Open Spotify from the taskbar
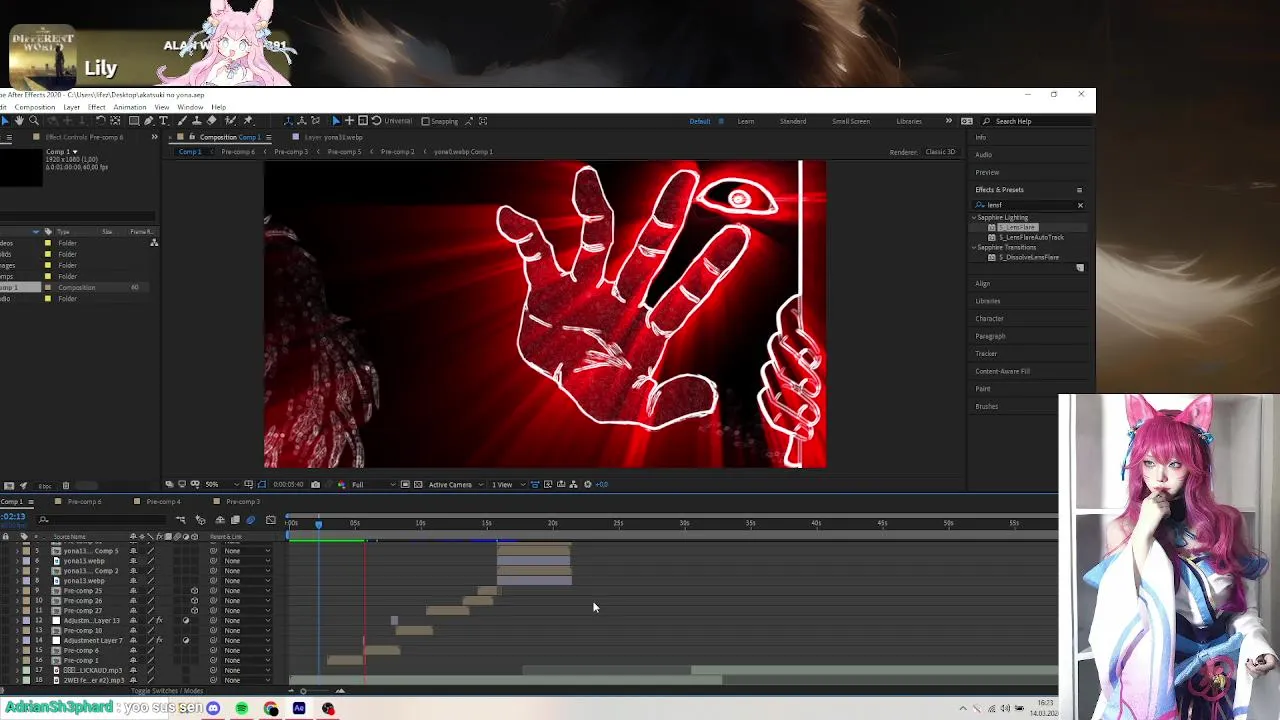1280x720 pixels. click(x=242, y=708)
